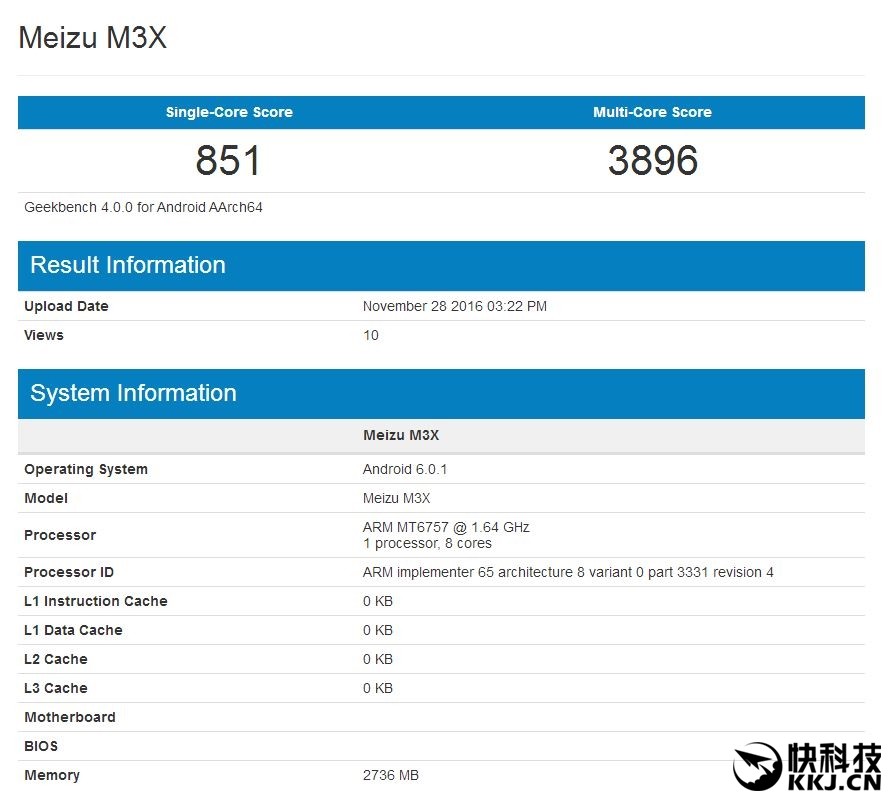Click the Single-Core Score header

(229, 112)
